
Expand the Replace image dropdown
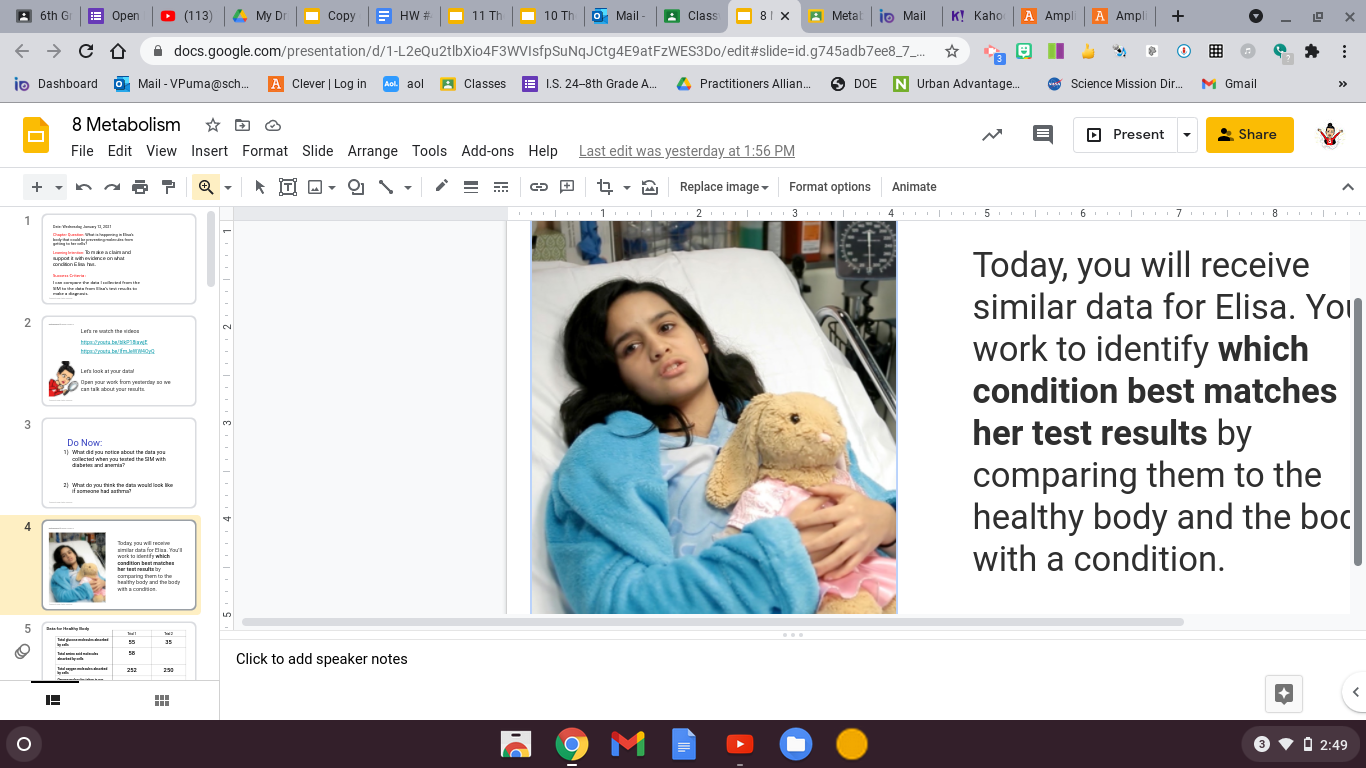pos(724,187)
